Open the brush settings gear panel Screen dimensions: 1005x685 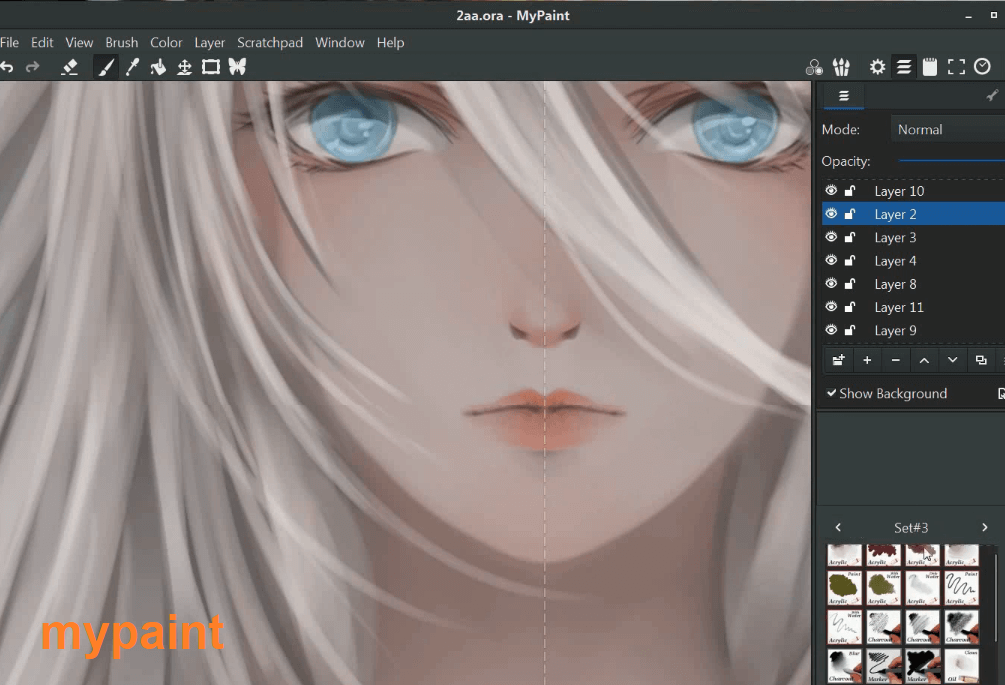[x=877, y=67]
